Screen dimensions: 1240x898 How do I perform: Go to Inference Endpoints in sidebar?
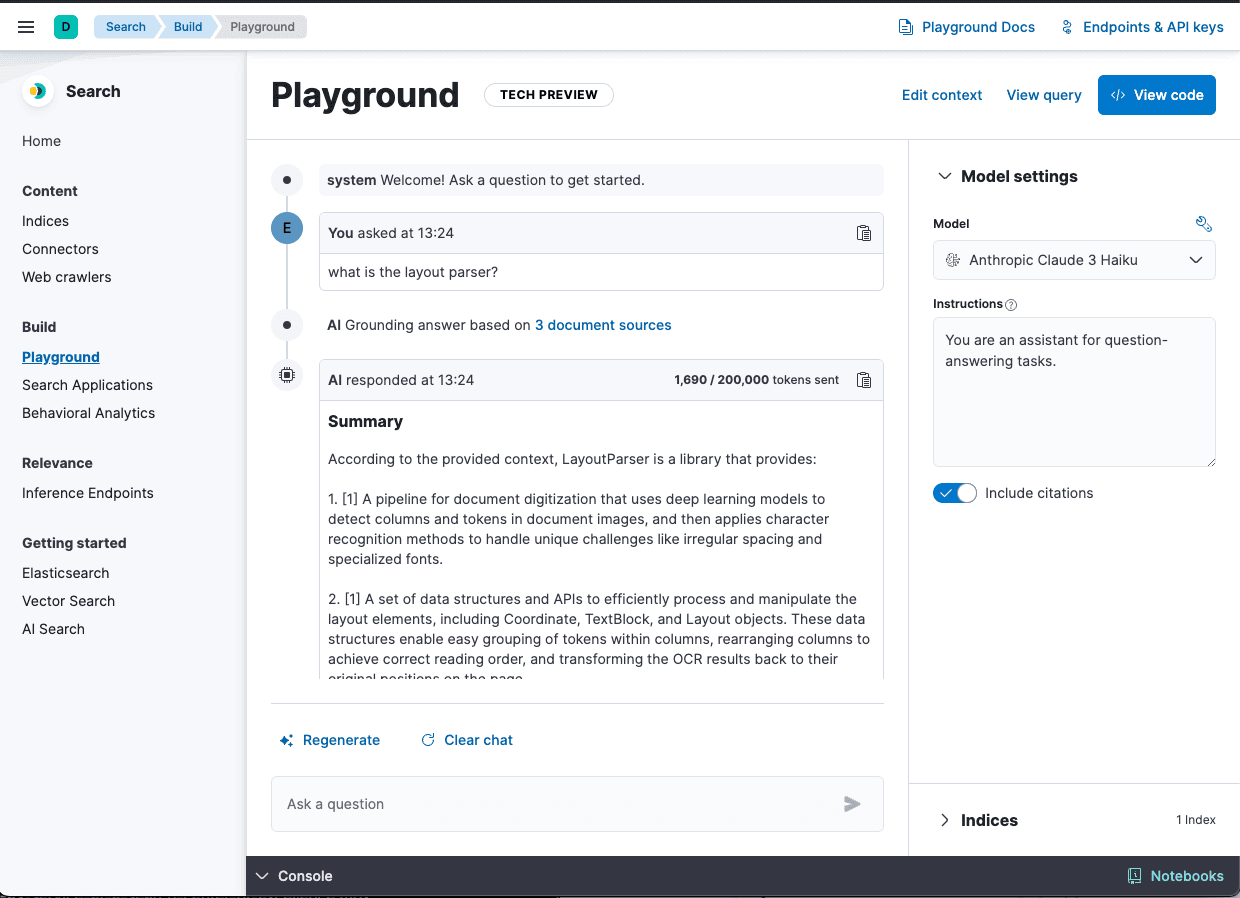[88, 493]
